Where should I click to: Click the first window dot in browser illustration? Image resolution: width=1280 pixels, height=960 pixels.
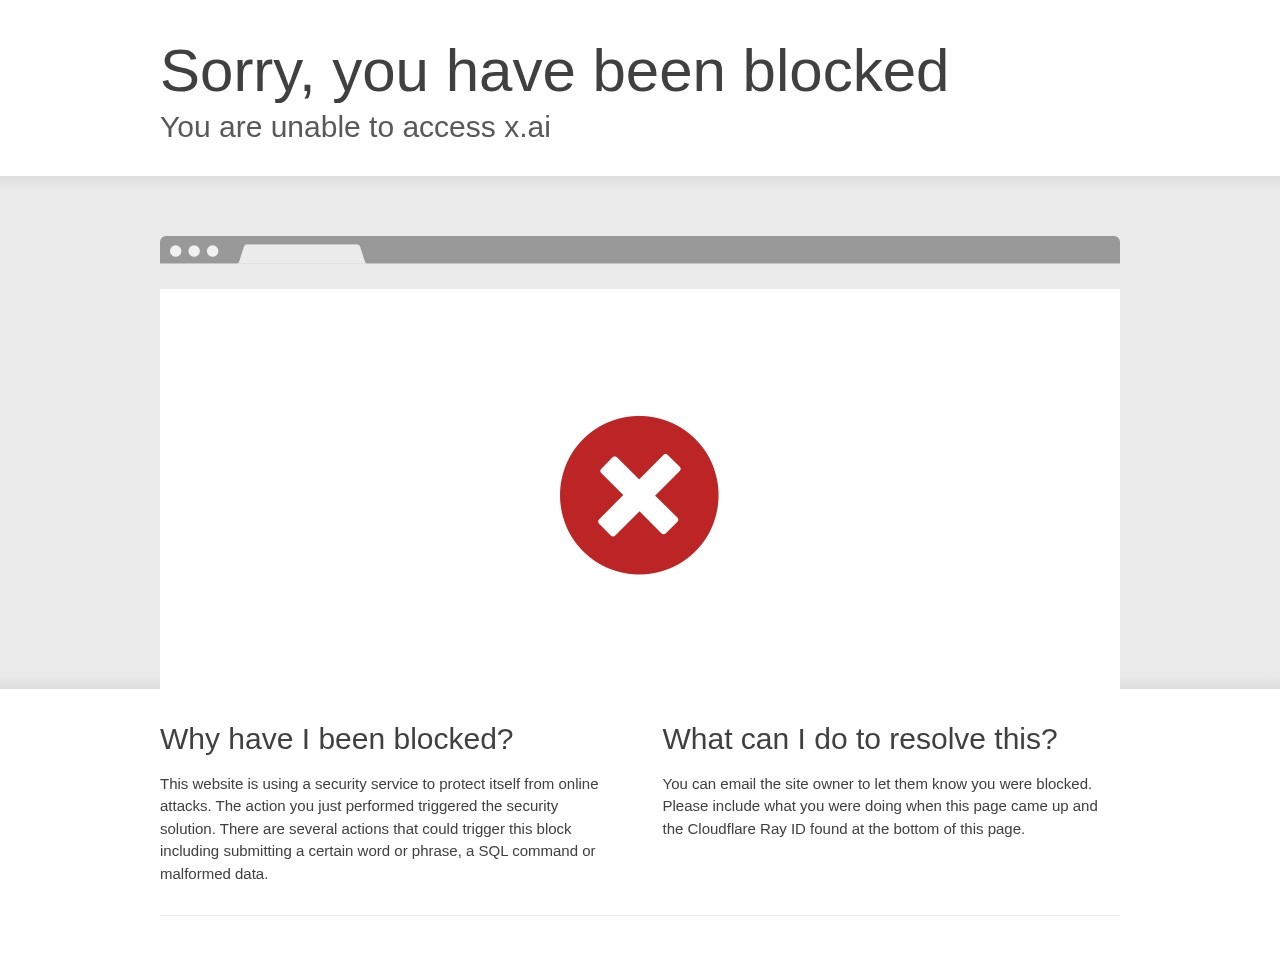[x=176, y=251]
